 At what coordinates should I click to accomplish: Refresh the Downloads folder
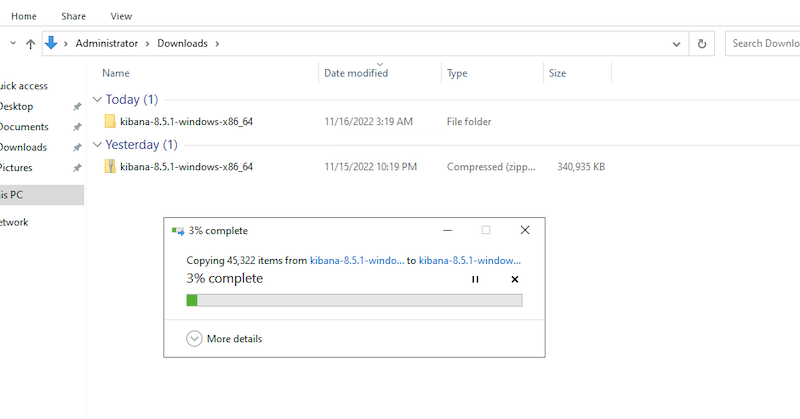pos(702,44)
